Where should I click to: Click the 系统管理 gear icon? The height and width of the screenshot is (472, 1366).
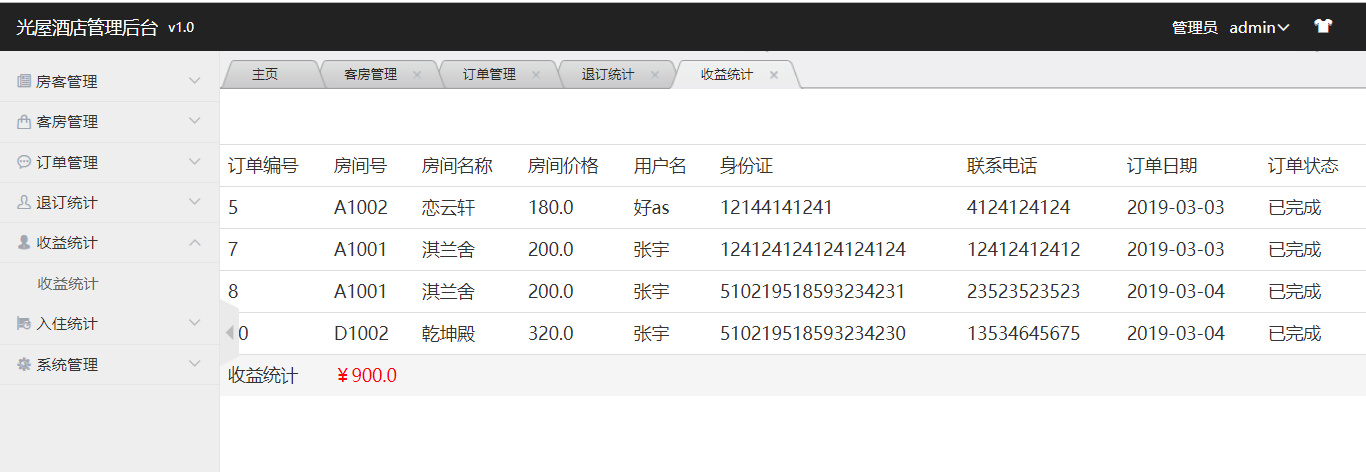tap(24, 365)
